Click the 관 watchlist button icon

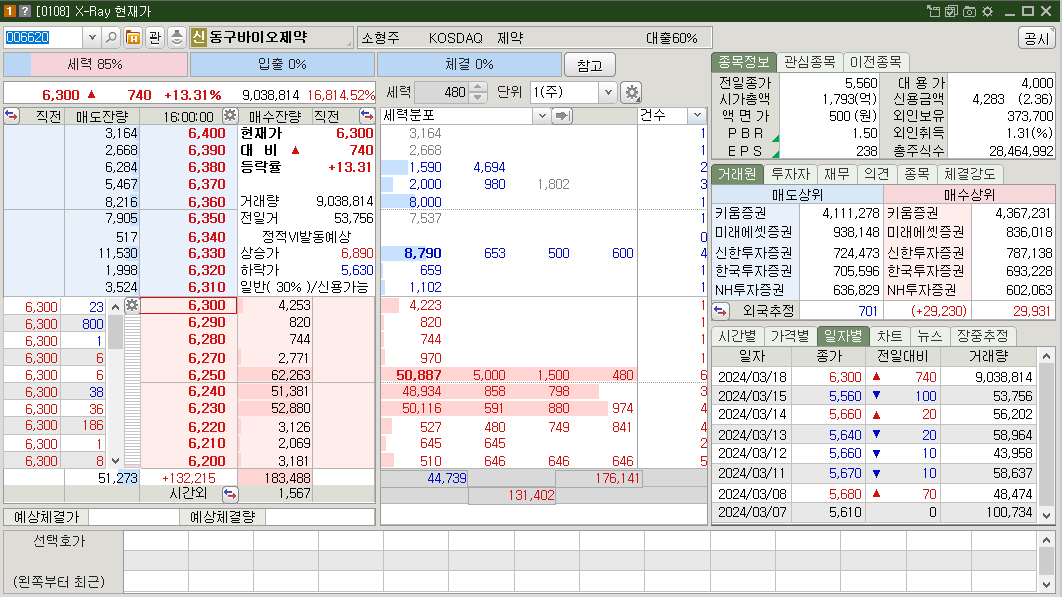155,37
